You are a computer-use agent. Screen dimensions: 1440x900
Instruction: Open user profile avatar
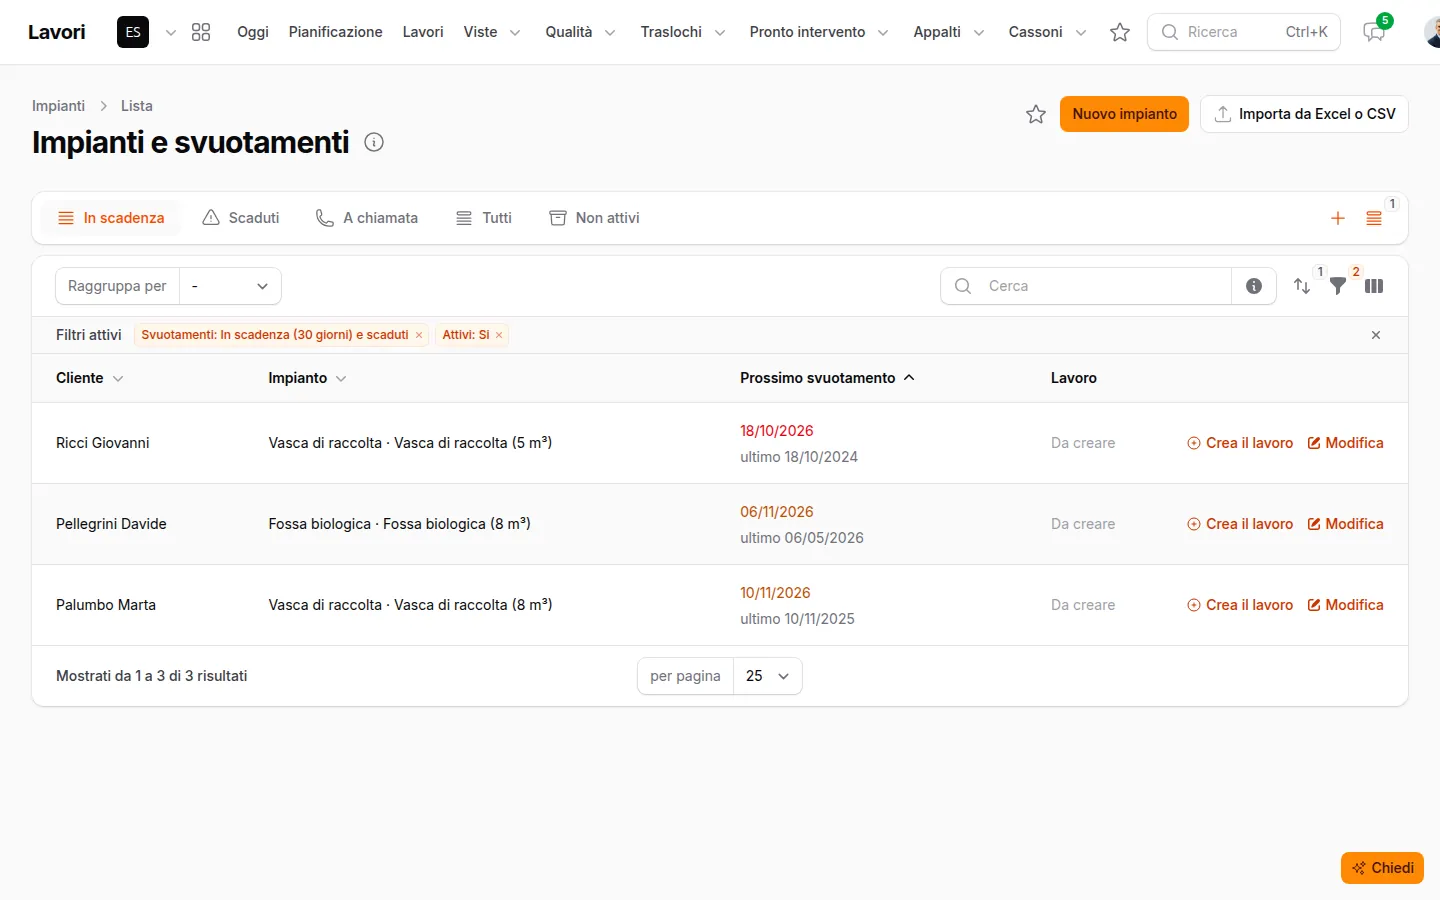(1432, 32)
